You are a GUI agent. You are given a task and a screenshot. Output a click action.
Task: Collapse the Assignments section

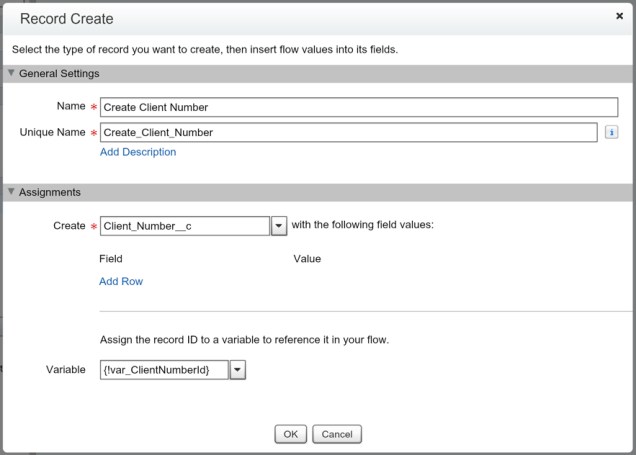[11, 191]
